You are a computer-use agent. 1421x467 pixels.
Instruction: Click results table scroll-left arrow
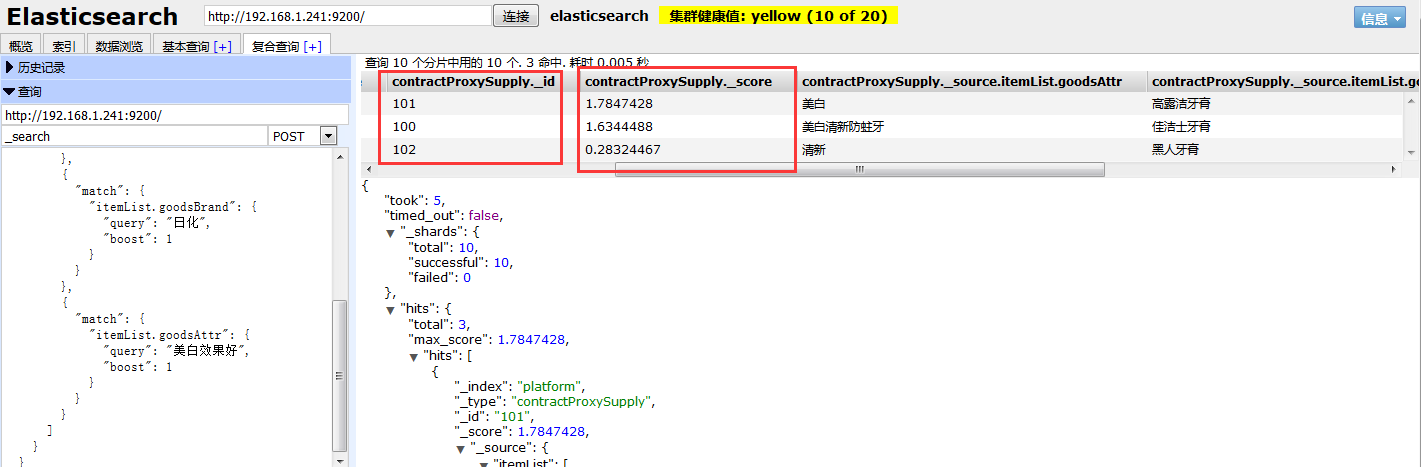coord(371,169)
